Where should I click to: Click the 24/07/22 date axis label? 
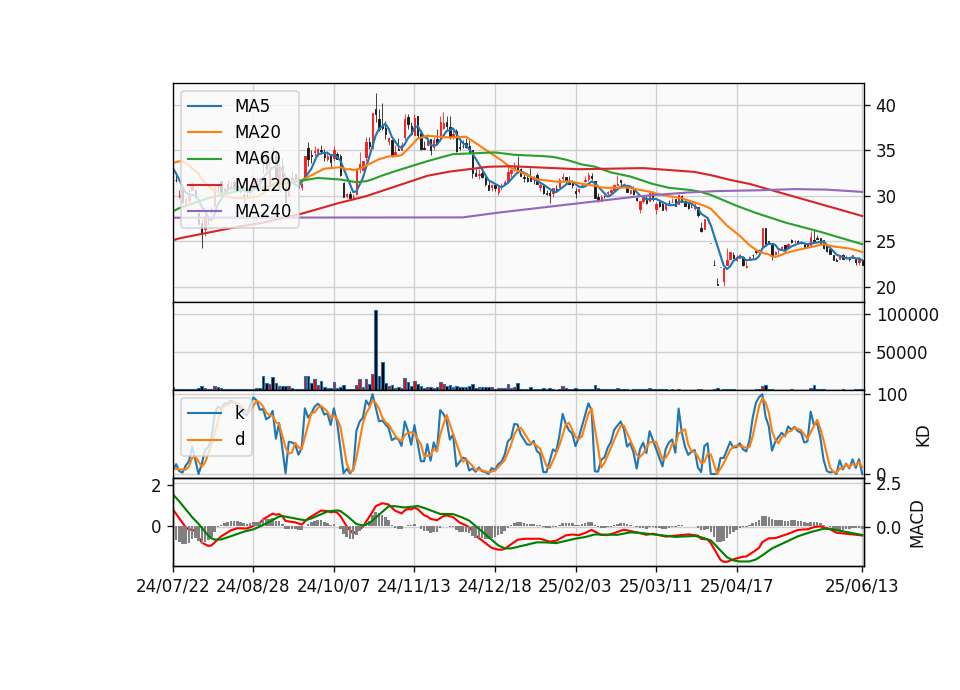[173, 586]
